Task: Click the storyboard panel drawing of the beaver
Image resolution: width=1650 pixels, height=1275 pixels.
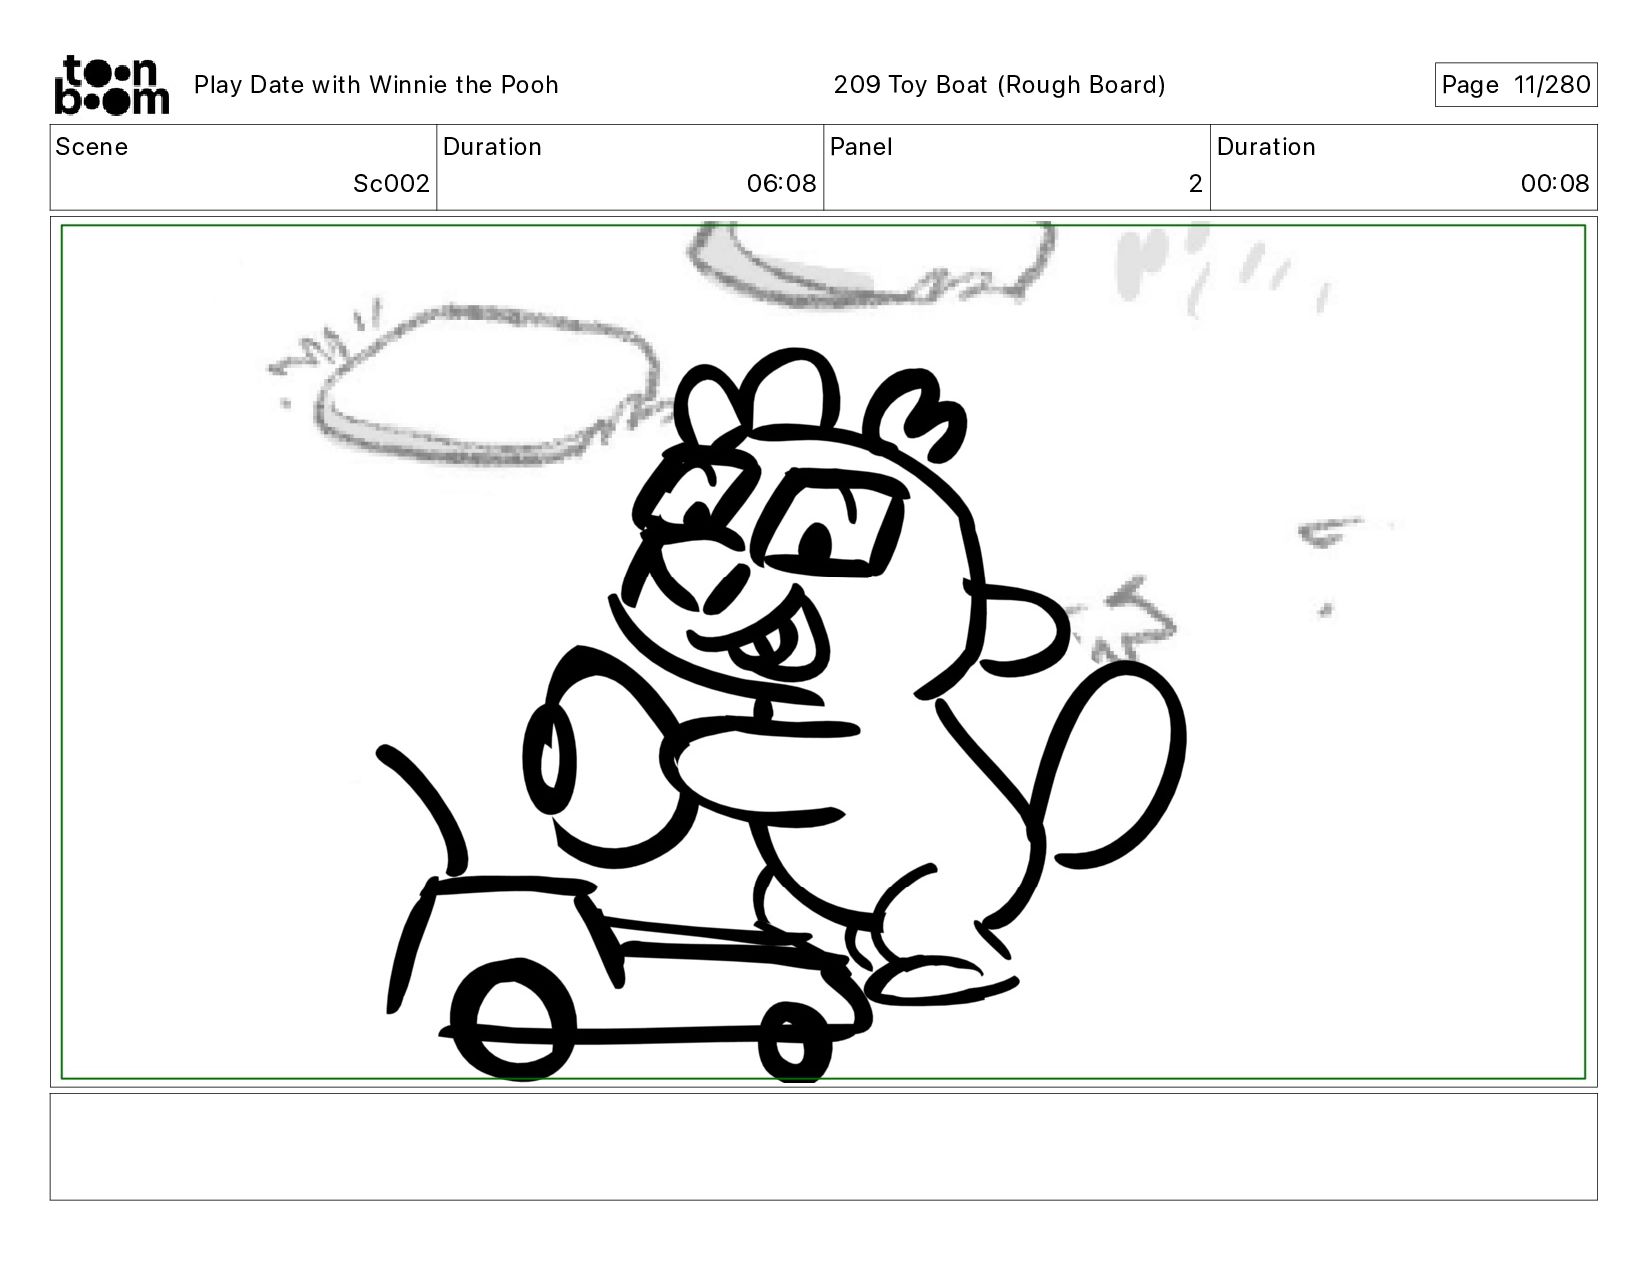Action: (823, 652)
